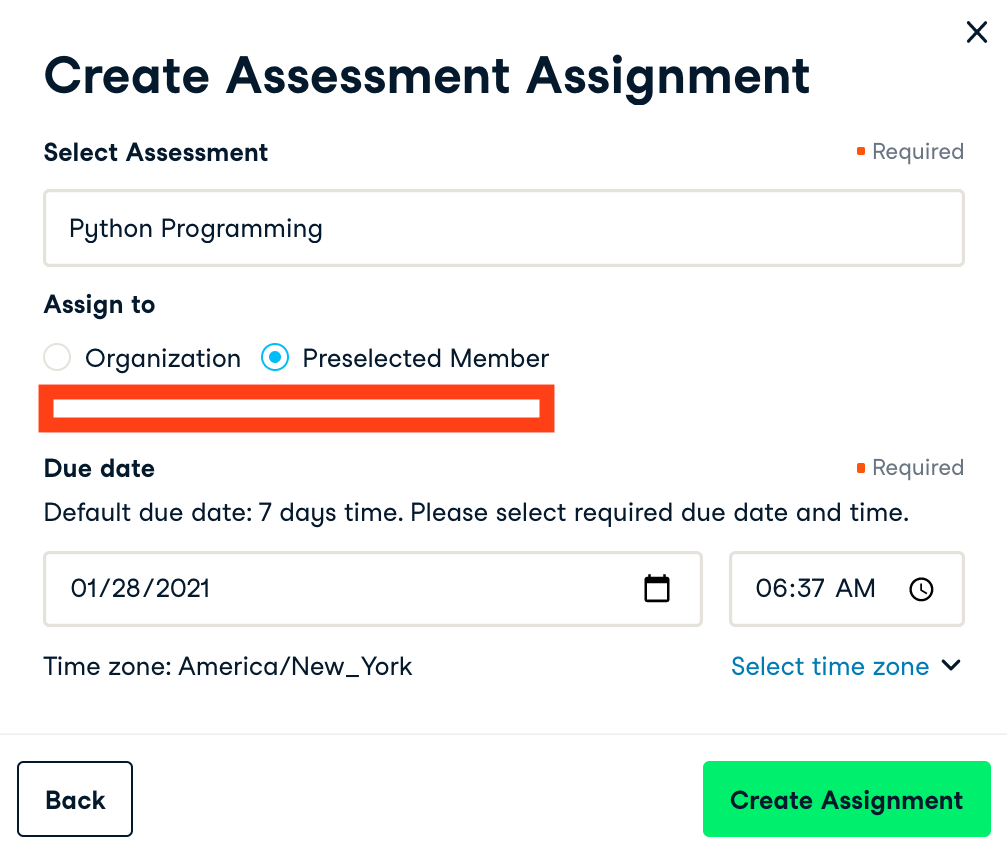Click the Select time zone link
Image resolution: width=1007 pixels, height=855 pixels.
coord(830,666)
